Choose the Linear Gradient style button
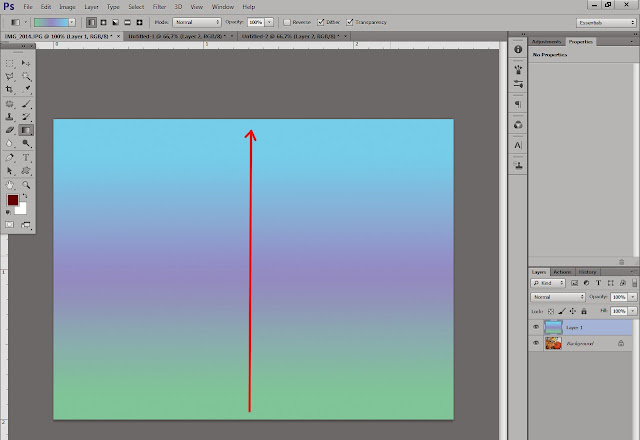Screen dimensions: 640x440 pyautogui.click(x=91, y=22)
